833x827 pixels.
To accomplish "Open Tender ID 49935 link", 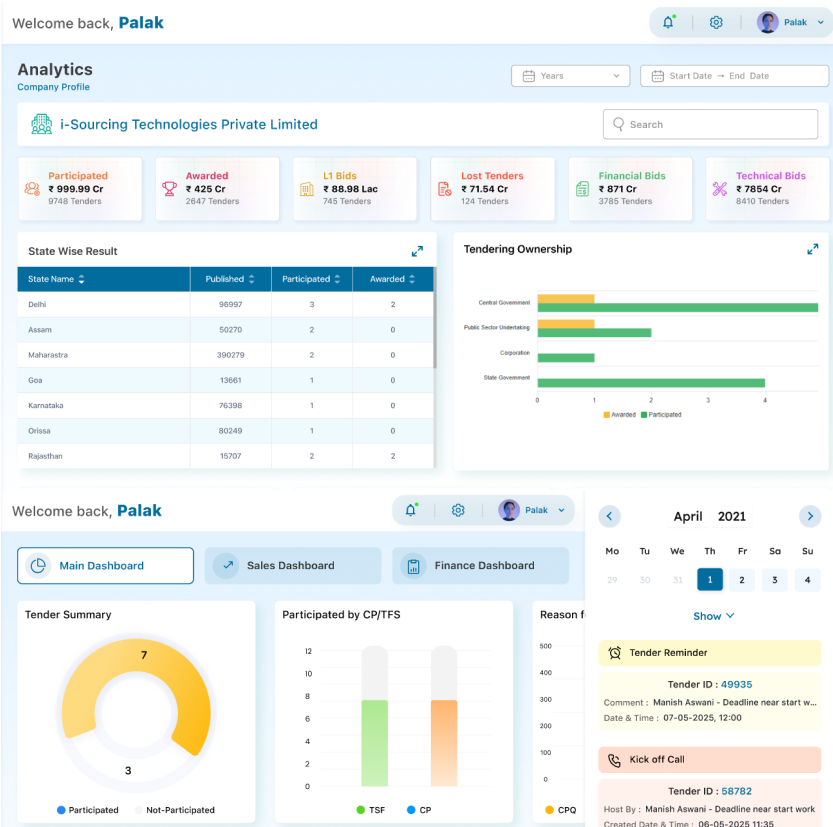I will 736,685.
